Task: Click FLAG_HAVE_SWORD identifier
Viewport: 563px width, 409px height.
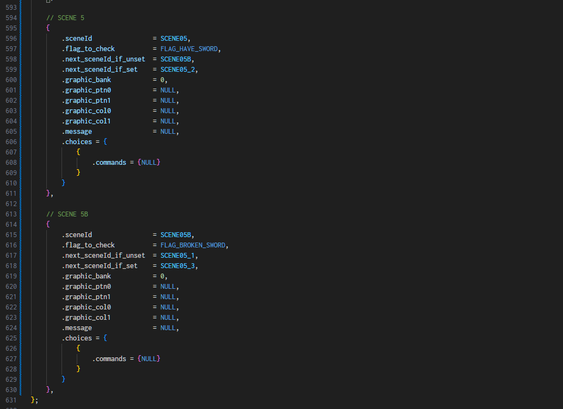Action: [189, 49]
